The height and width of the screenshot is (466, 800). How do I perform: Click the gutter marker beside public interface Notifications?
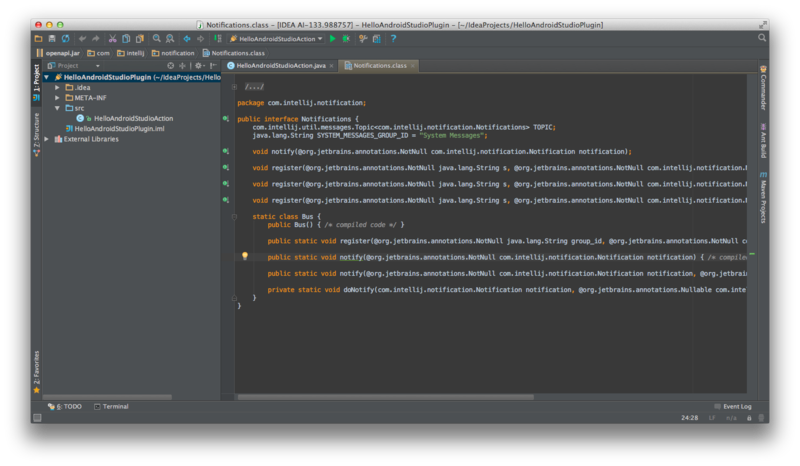point(226,118)
